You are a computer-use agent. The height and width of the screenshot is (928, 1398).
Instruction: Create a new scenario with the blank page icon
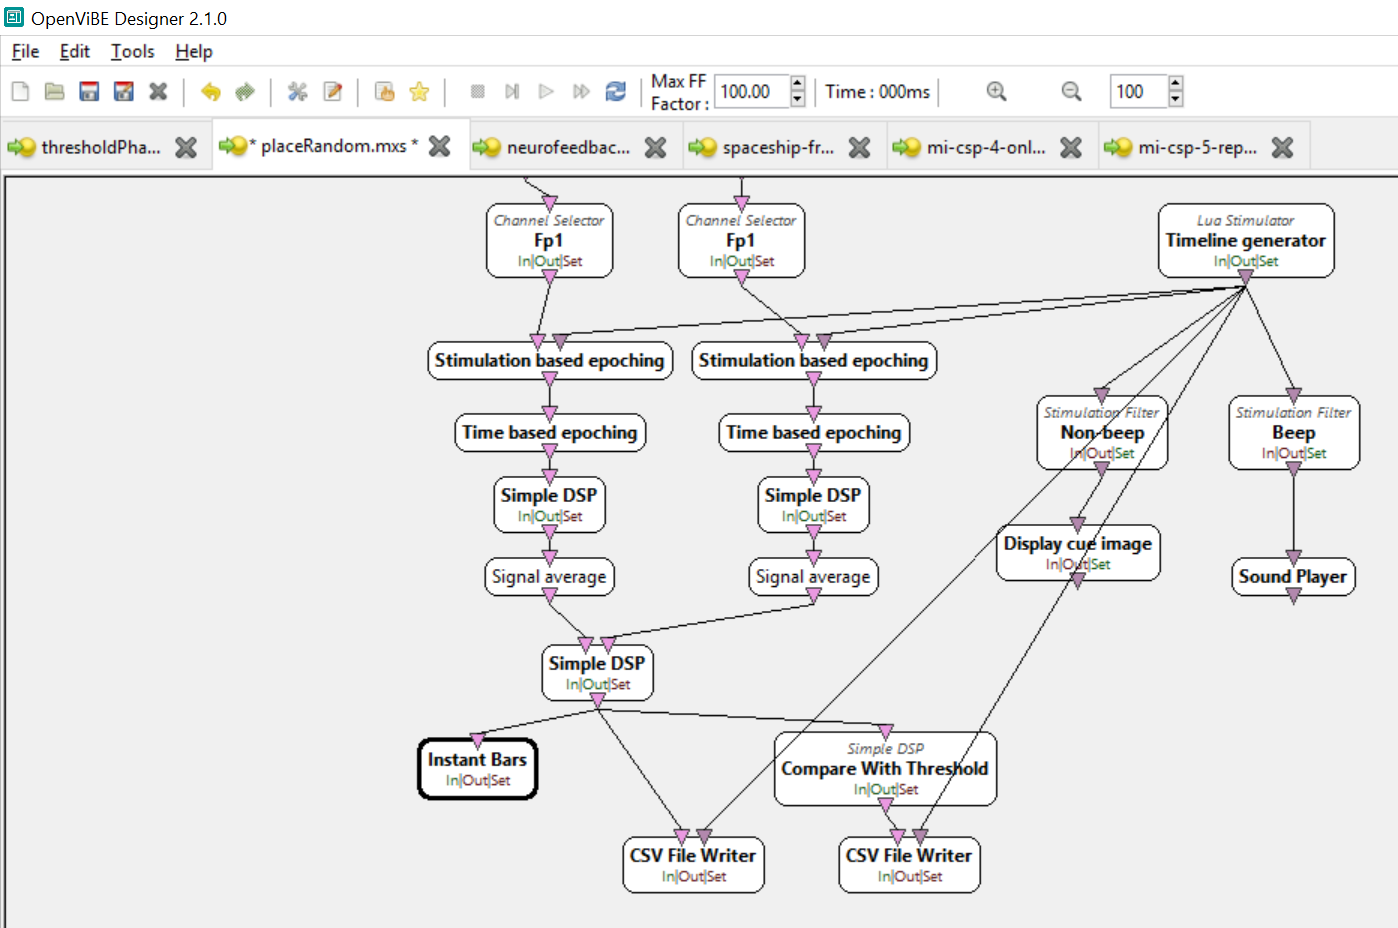[x=20, y=92]
